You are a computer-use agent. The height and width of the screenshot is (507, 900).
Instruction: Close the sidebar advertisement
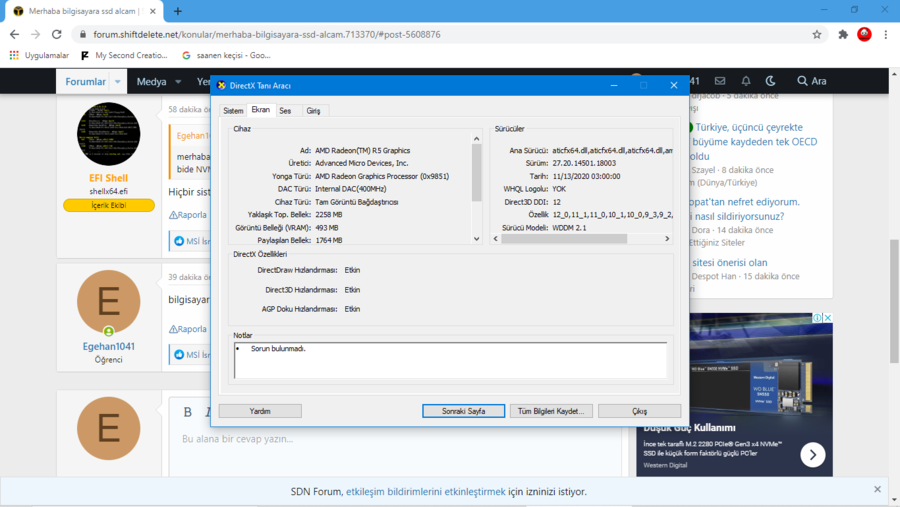(828, 318)
